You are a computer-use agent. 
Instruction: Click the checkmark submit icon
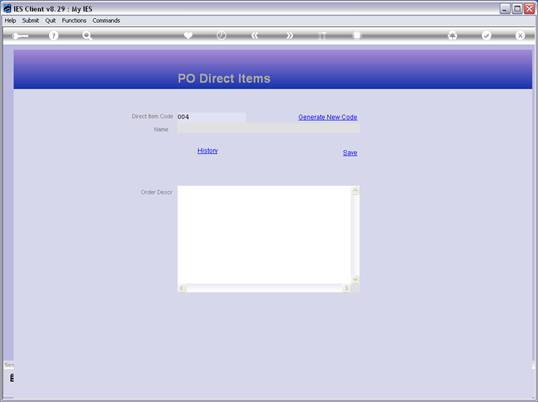pos(486,35)
